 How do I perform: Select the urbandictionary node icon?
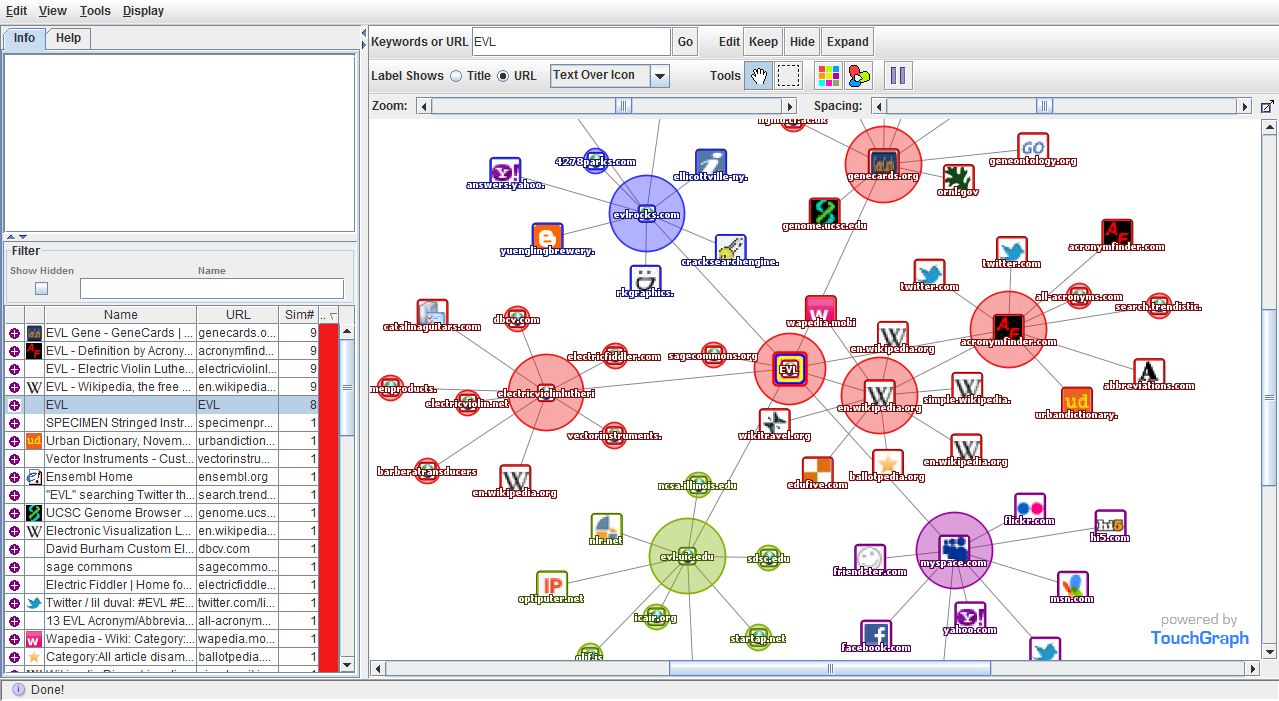(1076, 401)
